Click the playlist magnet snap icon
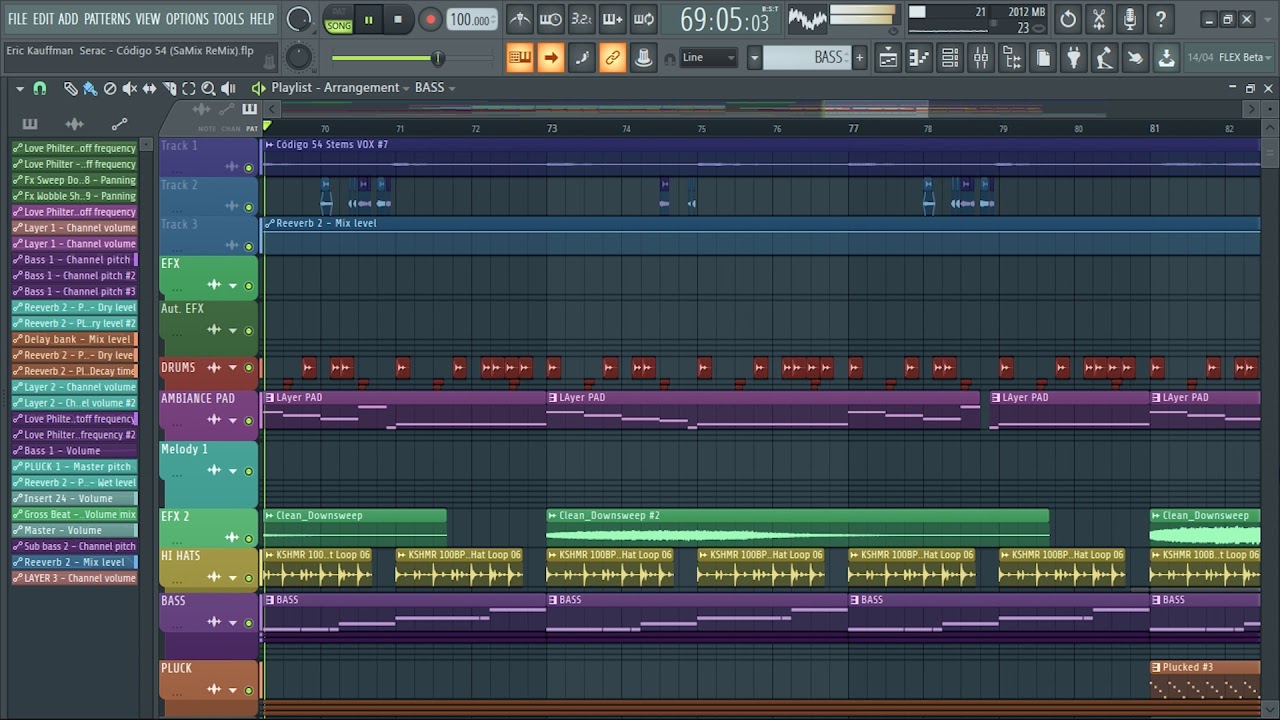 pos(39,89)
